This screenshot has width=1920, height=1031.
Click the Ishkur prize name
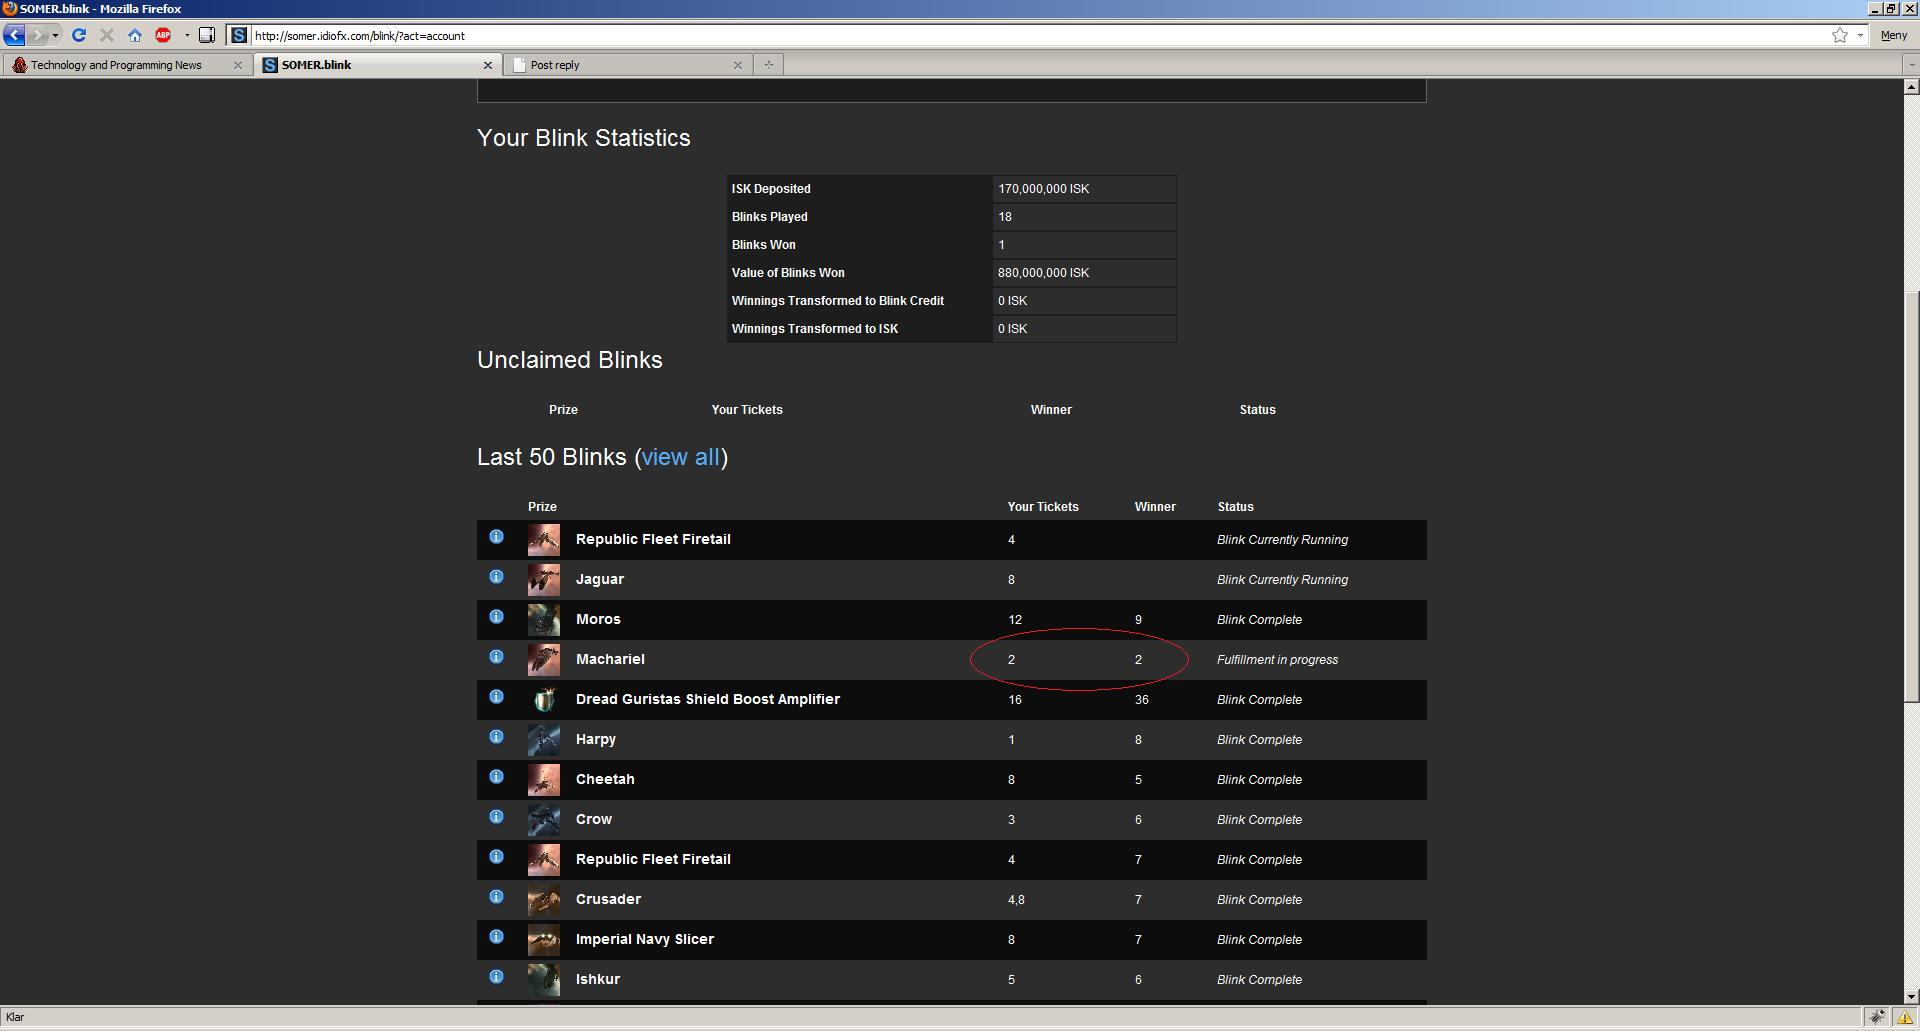598,979
